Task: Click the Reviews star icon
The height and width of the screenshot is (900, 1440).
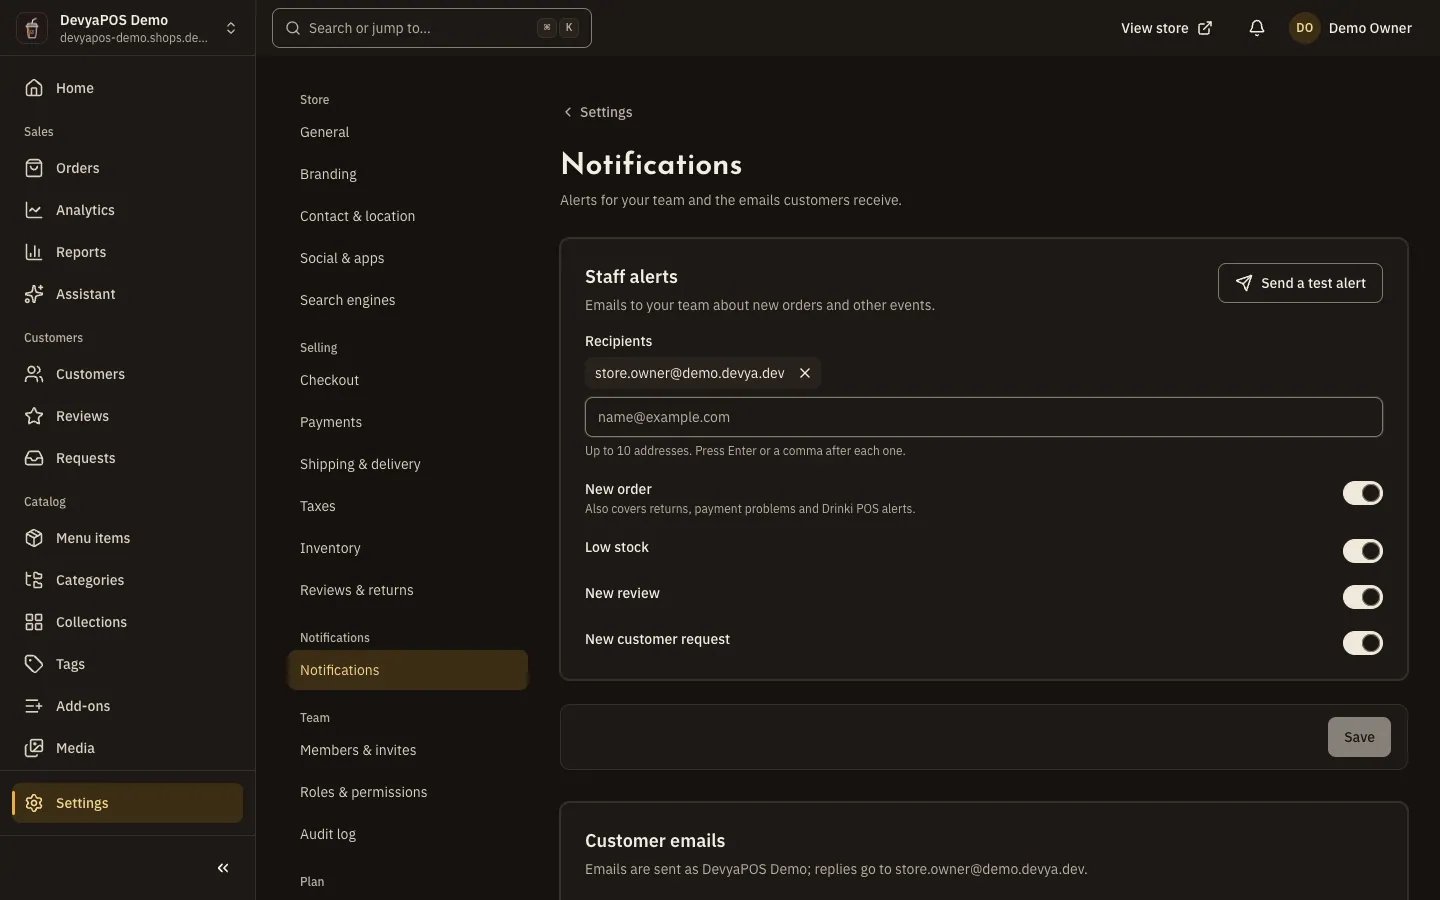Action: click(x=34, y=416)
